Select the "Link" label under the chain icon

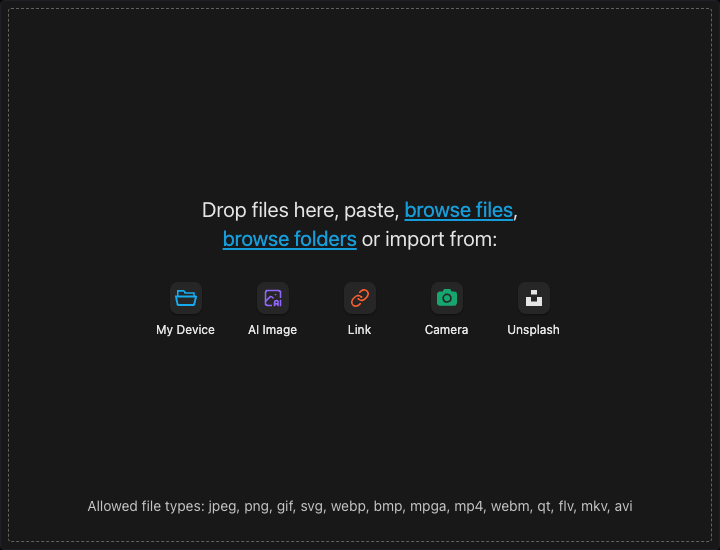(x=360, y=330)
